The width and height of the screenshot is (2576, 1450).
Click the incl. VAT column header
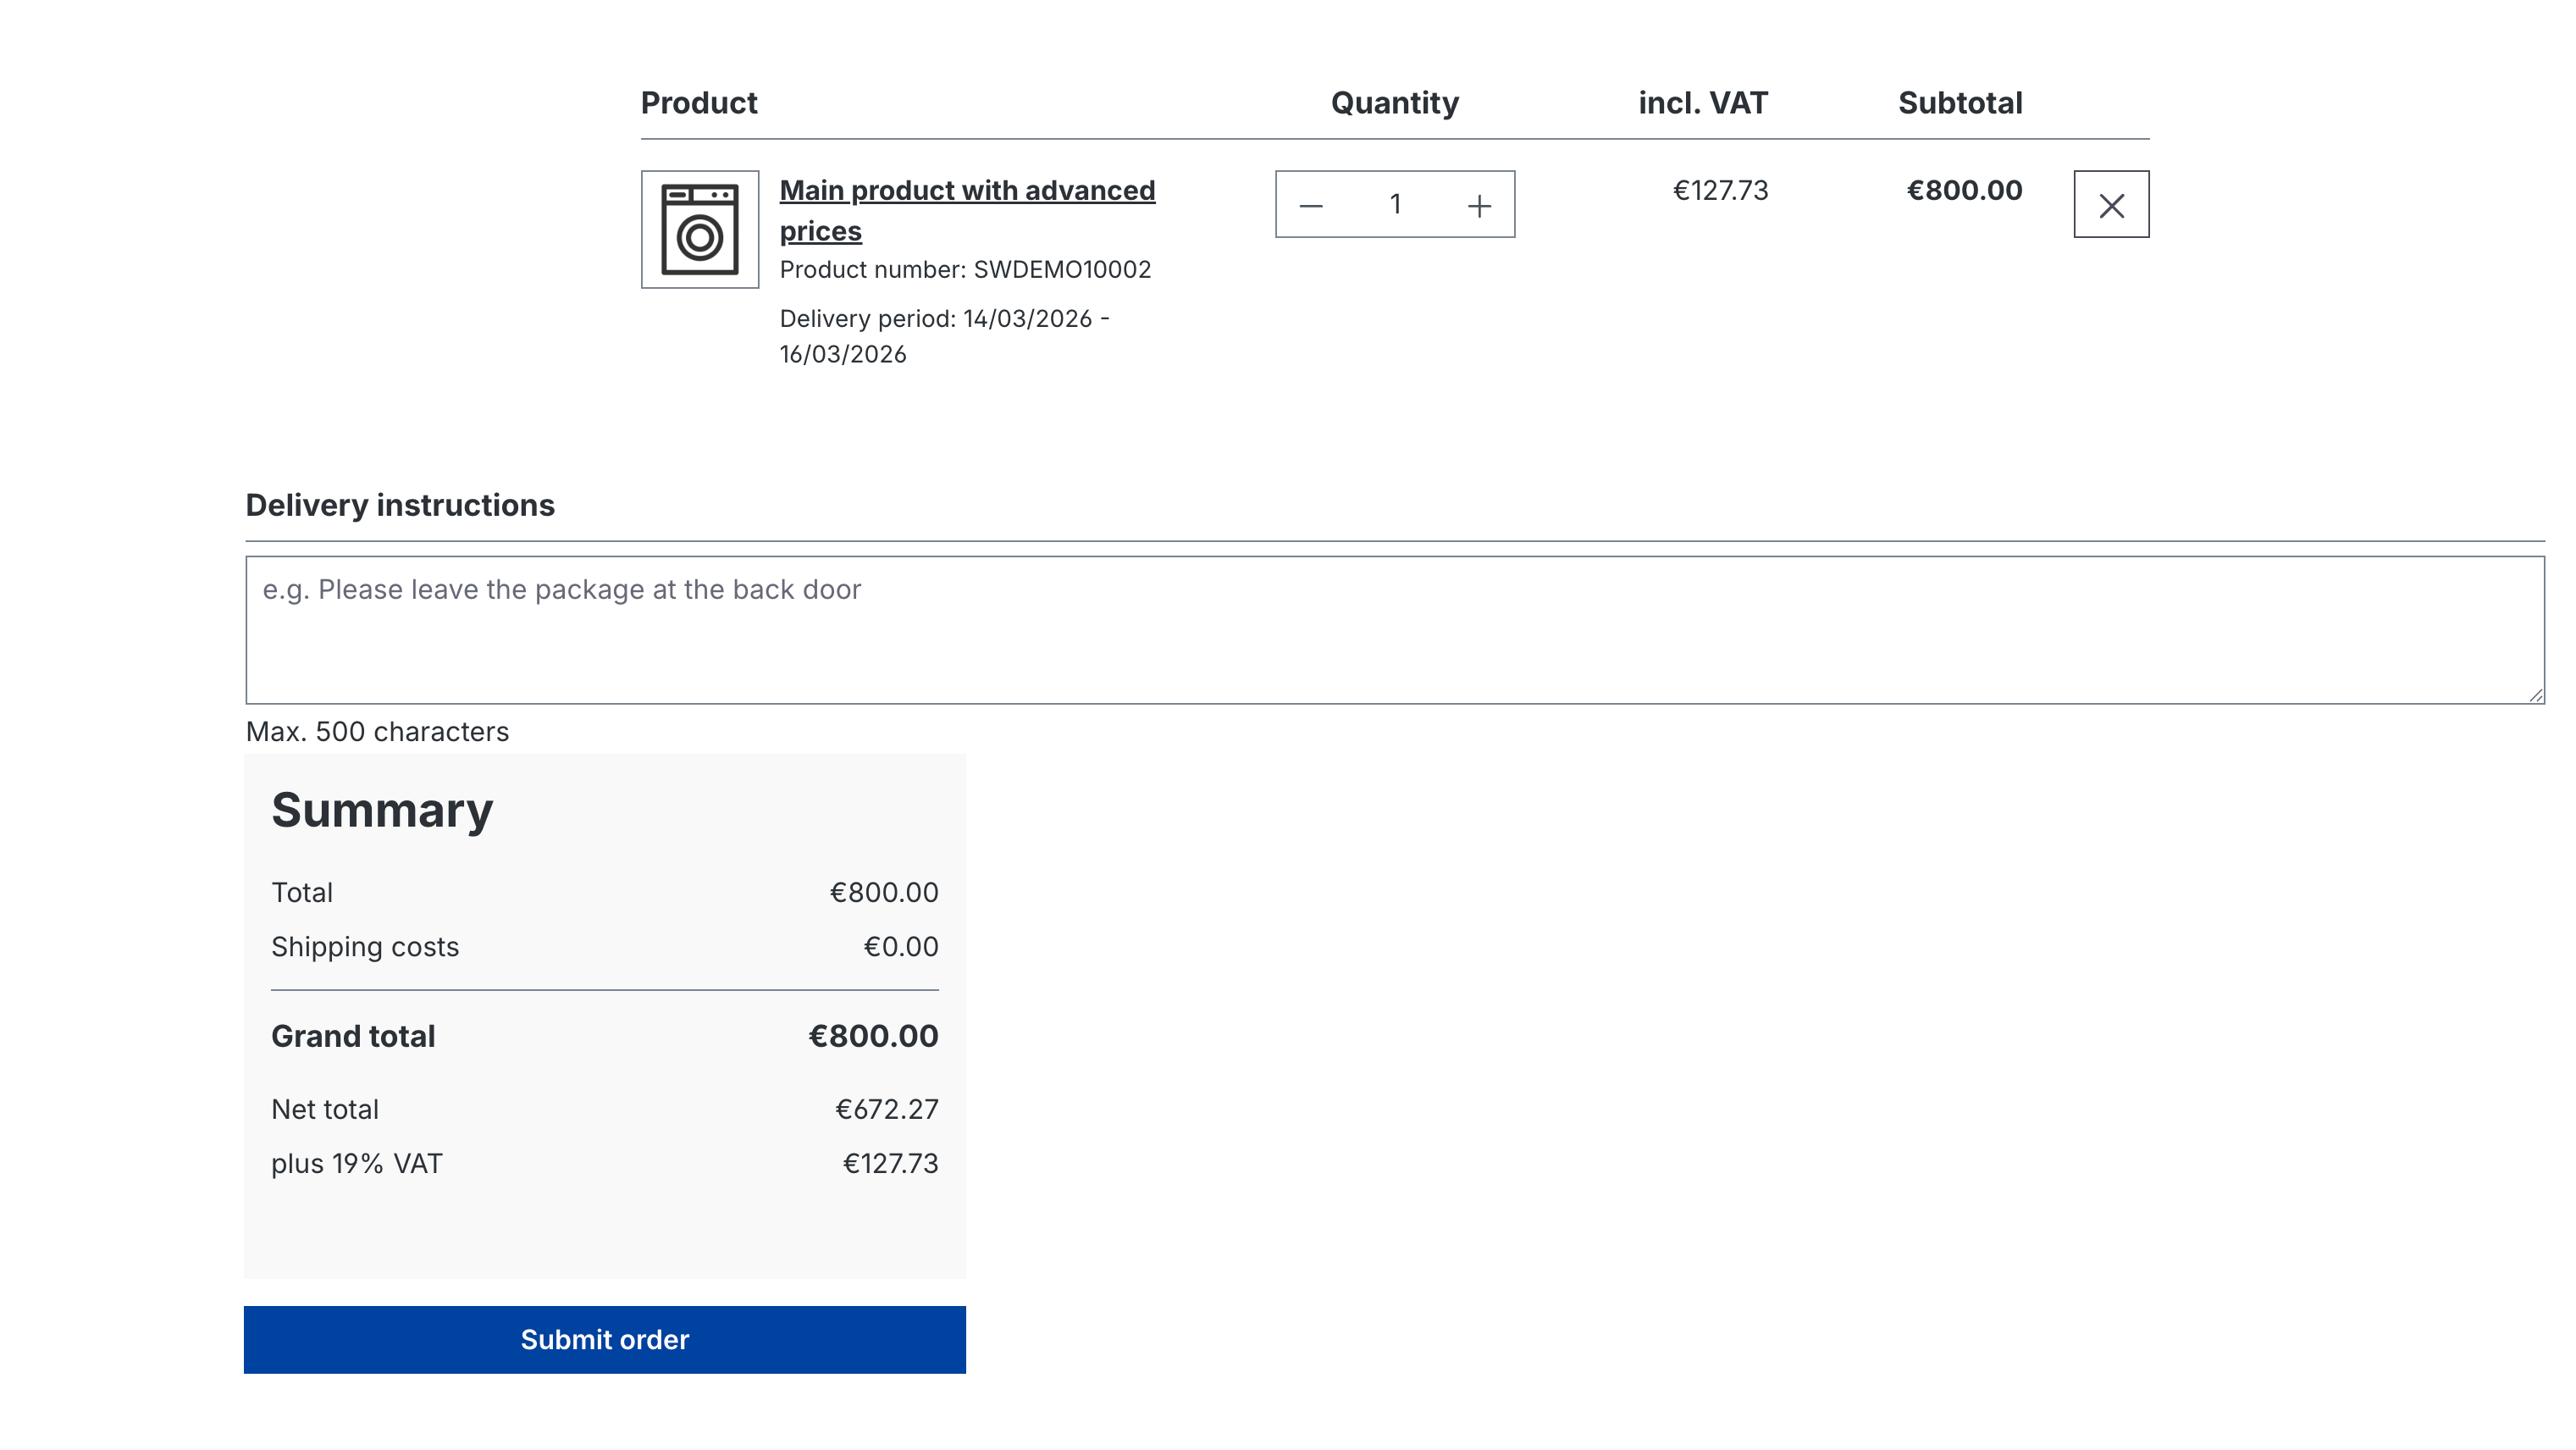click(1702, 103)
